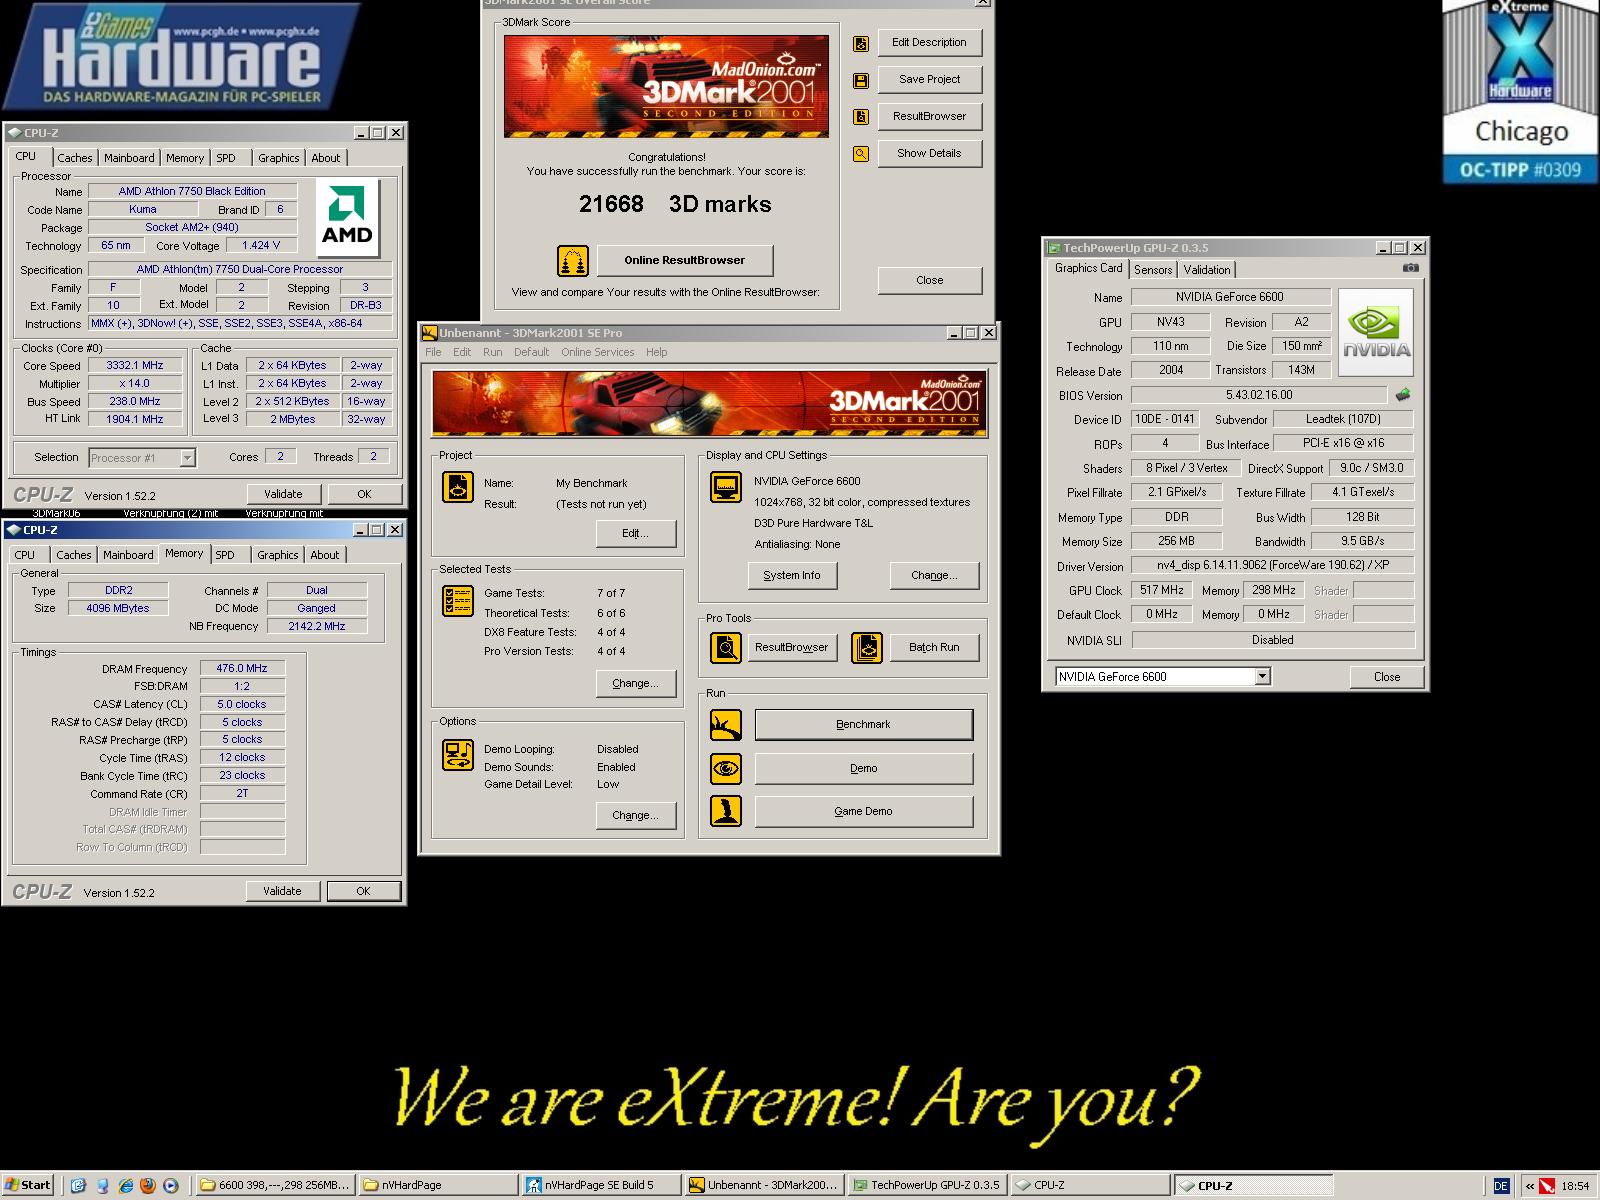The image size is (1600, 1200).
Task: Switch to Mainboard tab in upper CPU-Z
Action: pos(129,158)
